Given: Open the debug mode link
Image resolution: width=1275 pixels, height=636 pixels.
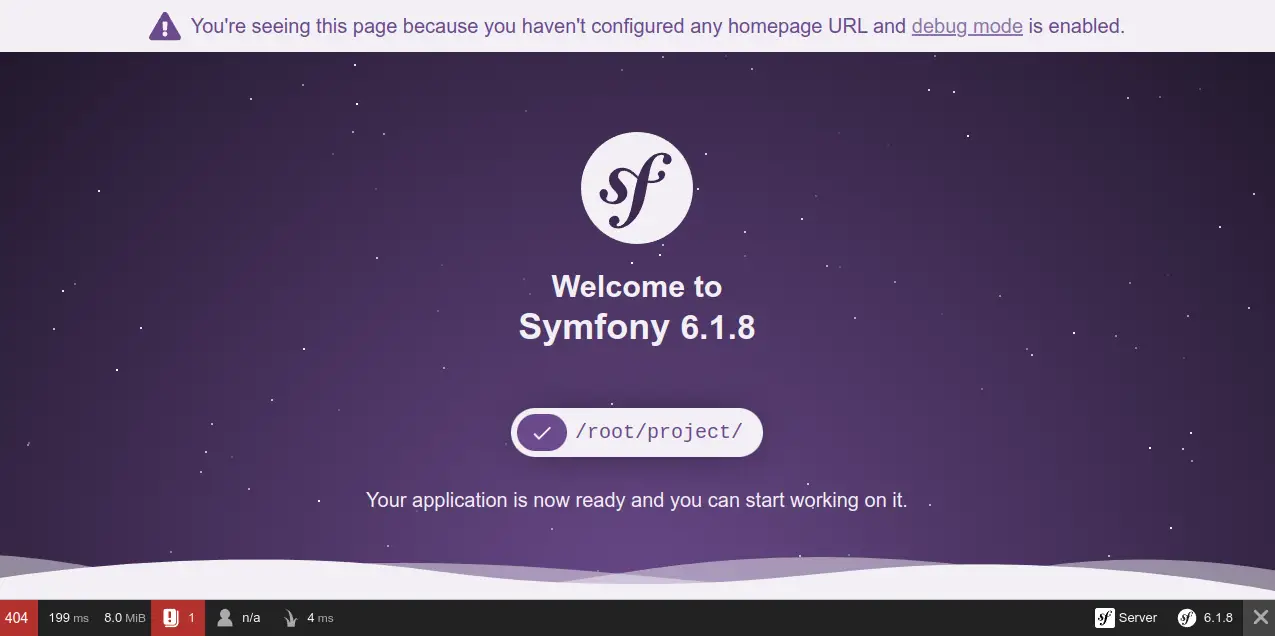Looking at the screenshot, I should coord(967,26).
